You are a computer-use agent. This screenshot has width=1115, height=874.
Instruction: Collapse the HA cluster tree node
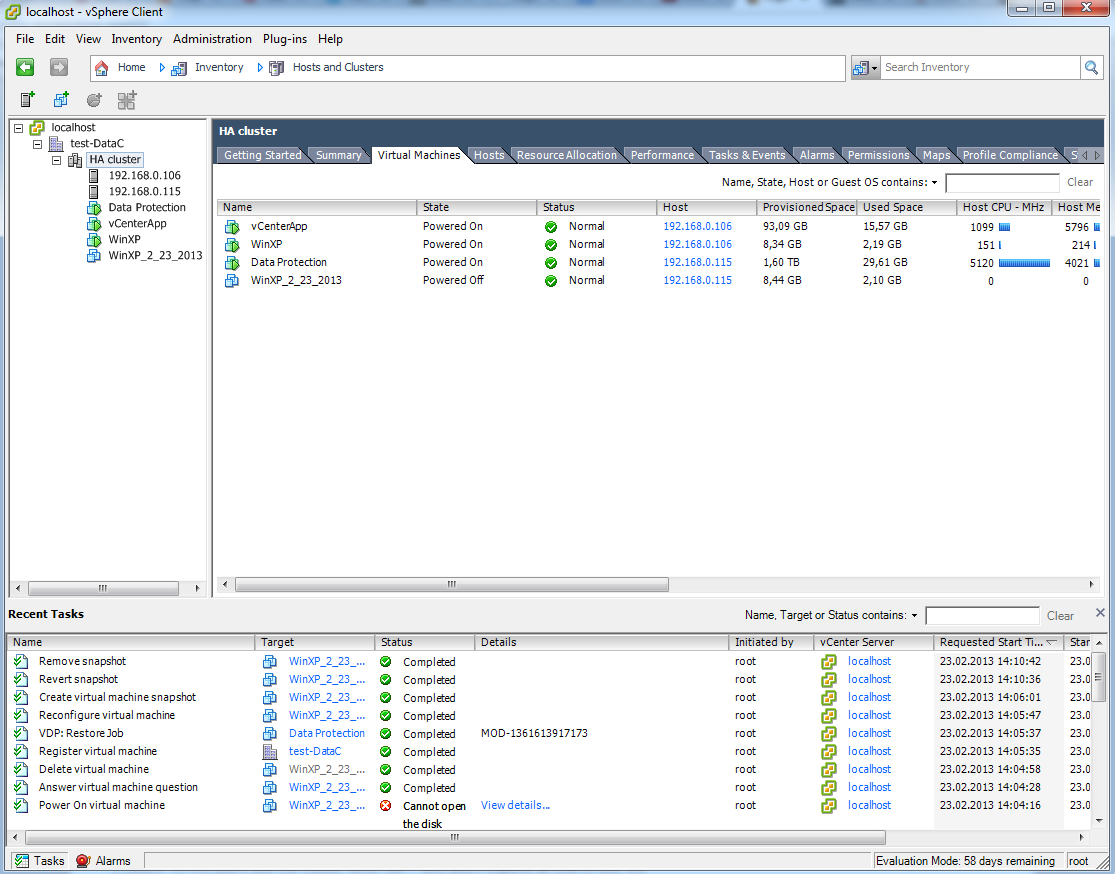pyautogui.click(x=56, y=160)
